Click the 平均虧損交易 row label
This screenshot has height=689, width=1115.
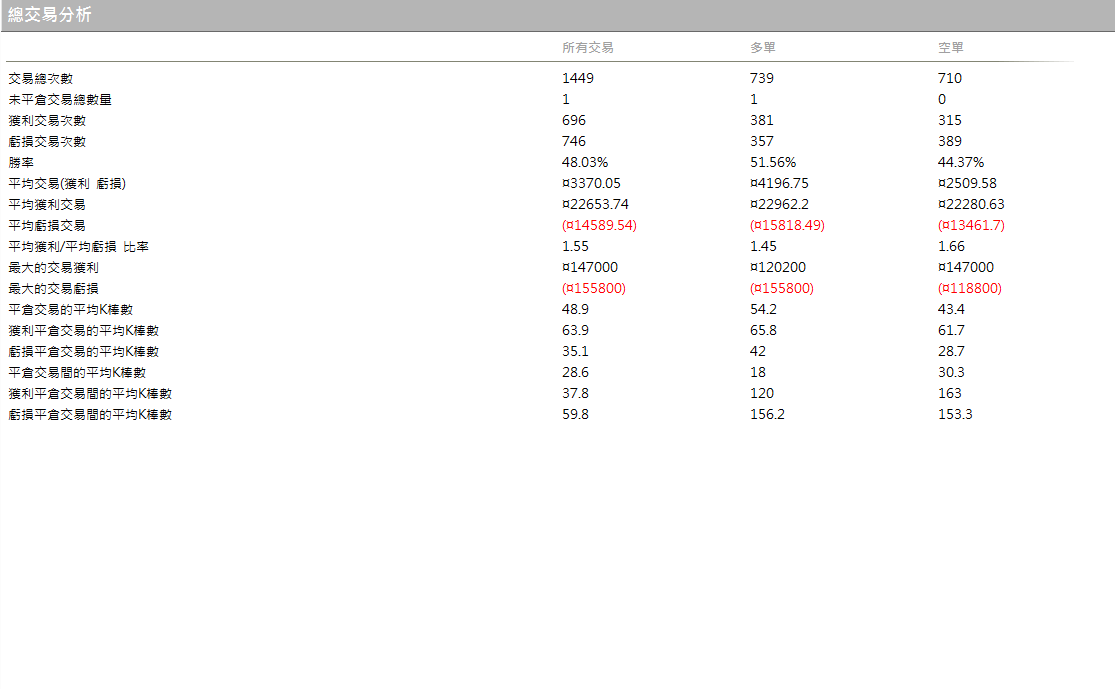(47, 225)
